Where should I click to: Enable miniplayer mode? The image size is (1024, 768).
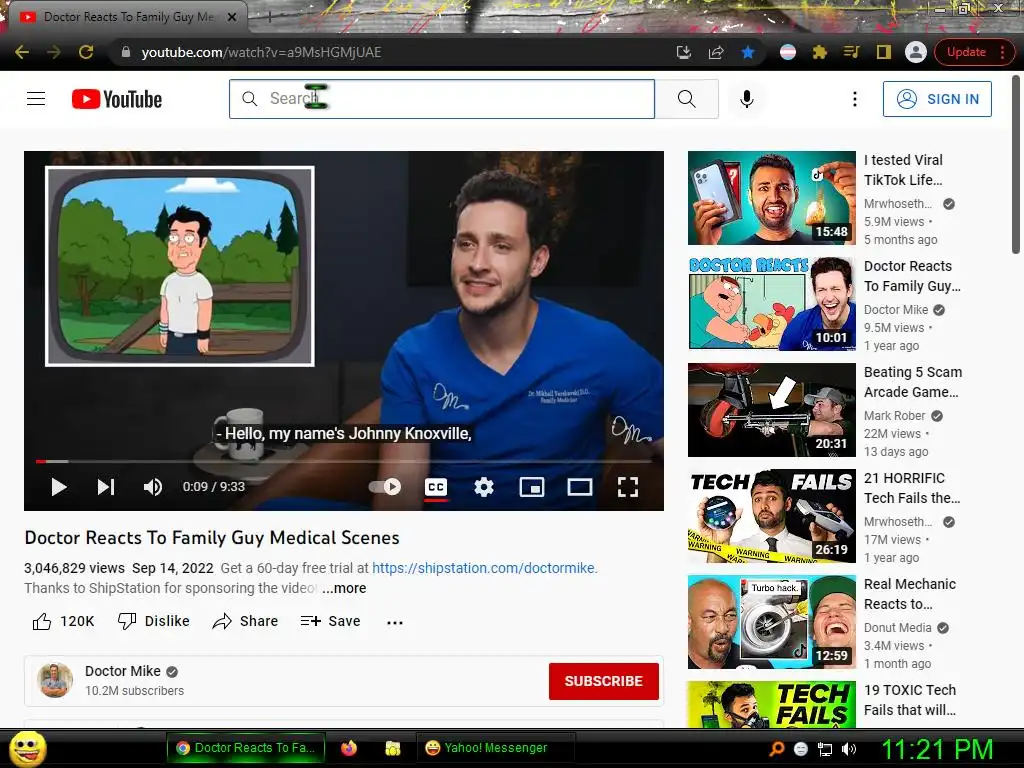(532, 487)
